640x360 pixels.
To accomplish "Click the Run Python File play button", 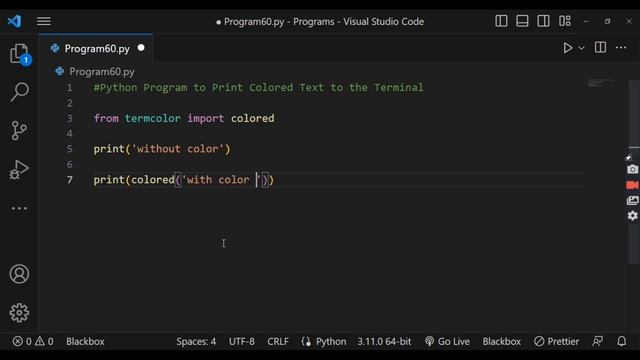I will (x=567, y=48).
